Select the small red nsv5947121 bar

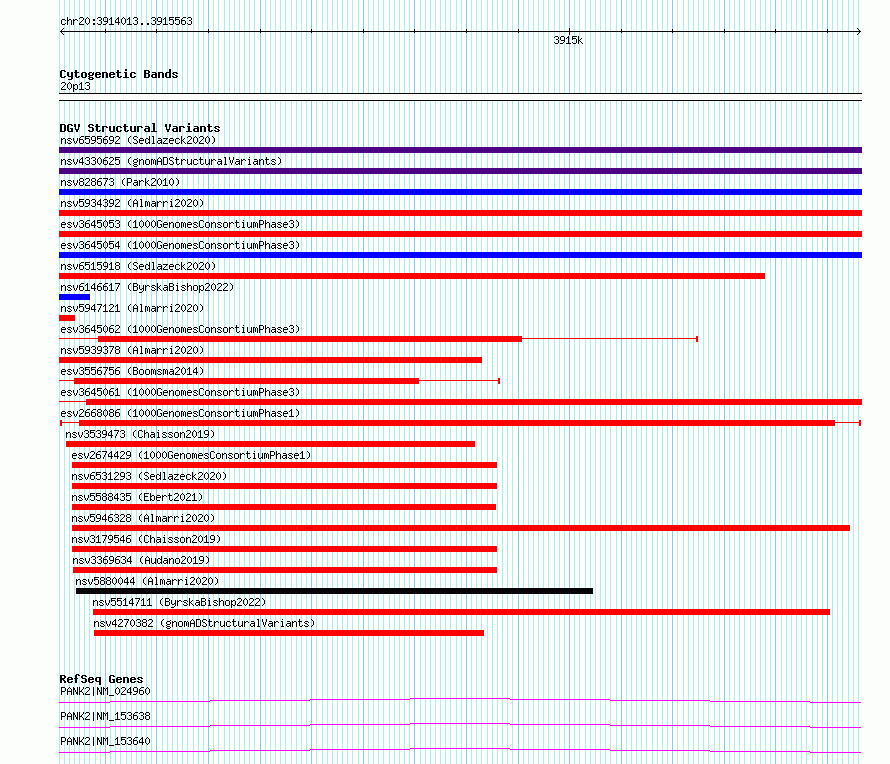click(x=67, y=318)
